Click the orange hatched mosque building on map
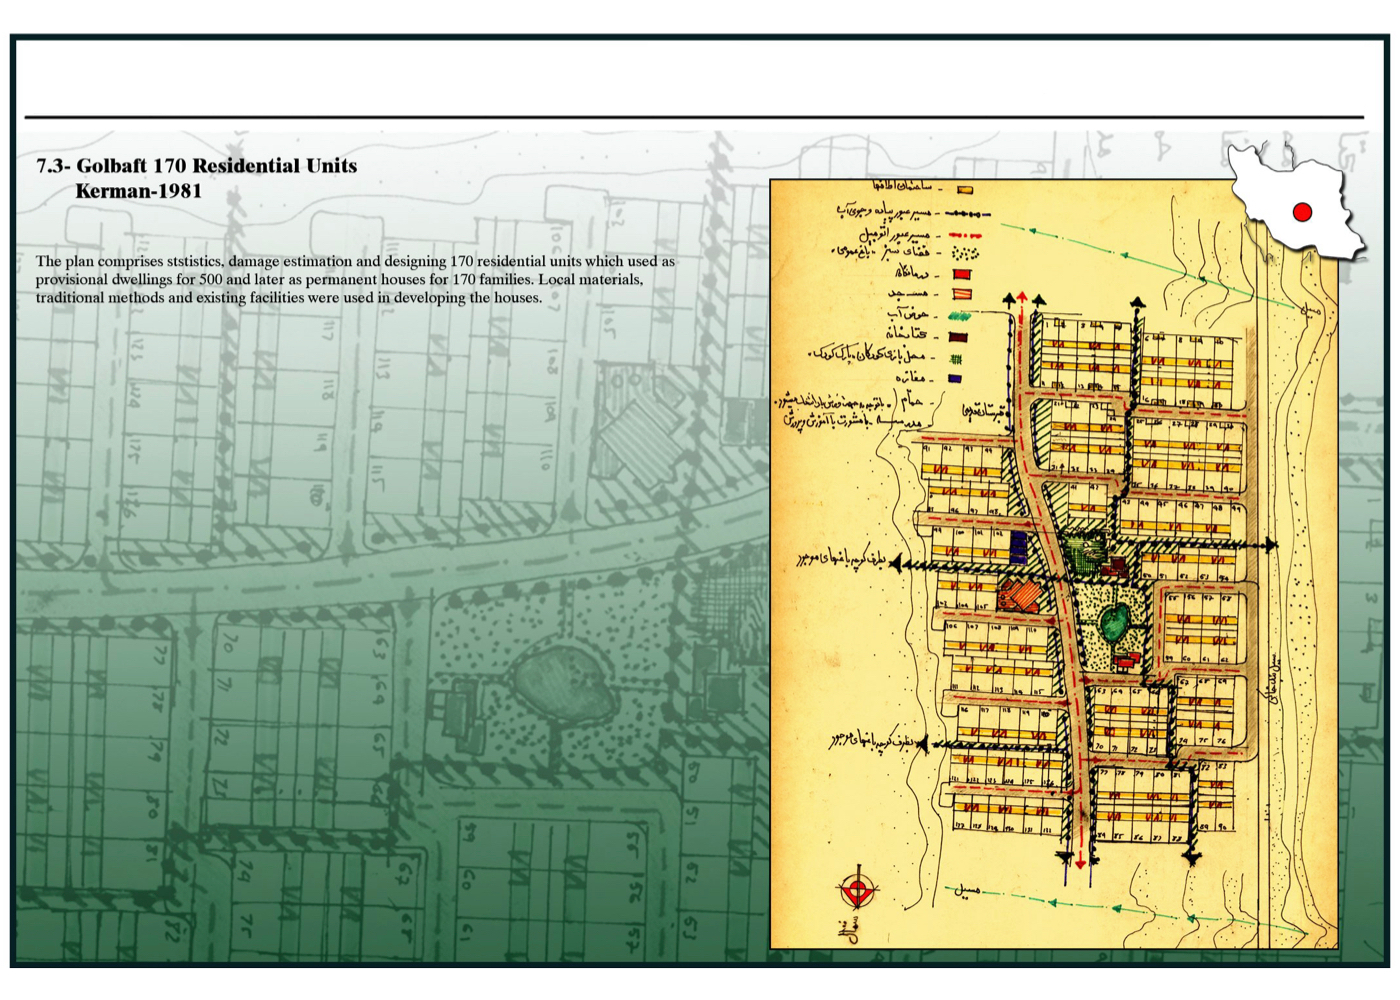Image resolution: width=1400 pixels, height=1000 pixels. pos(1020,595)
